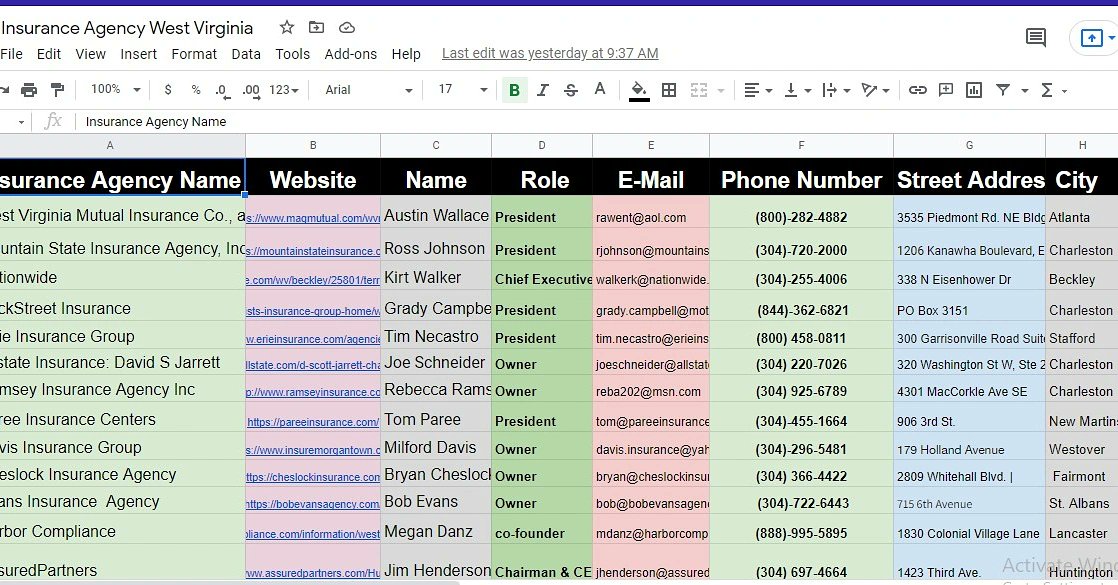Select the paint format tool
Image resolution: width=1118 pixels, height=585 pixels.
(x=57, y=90)
